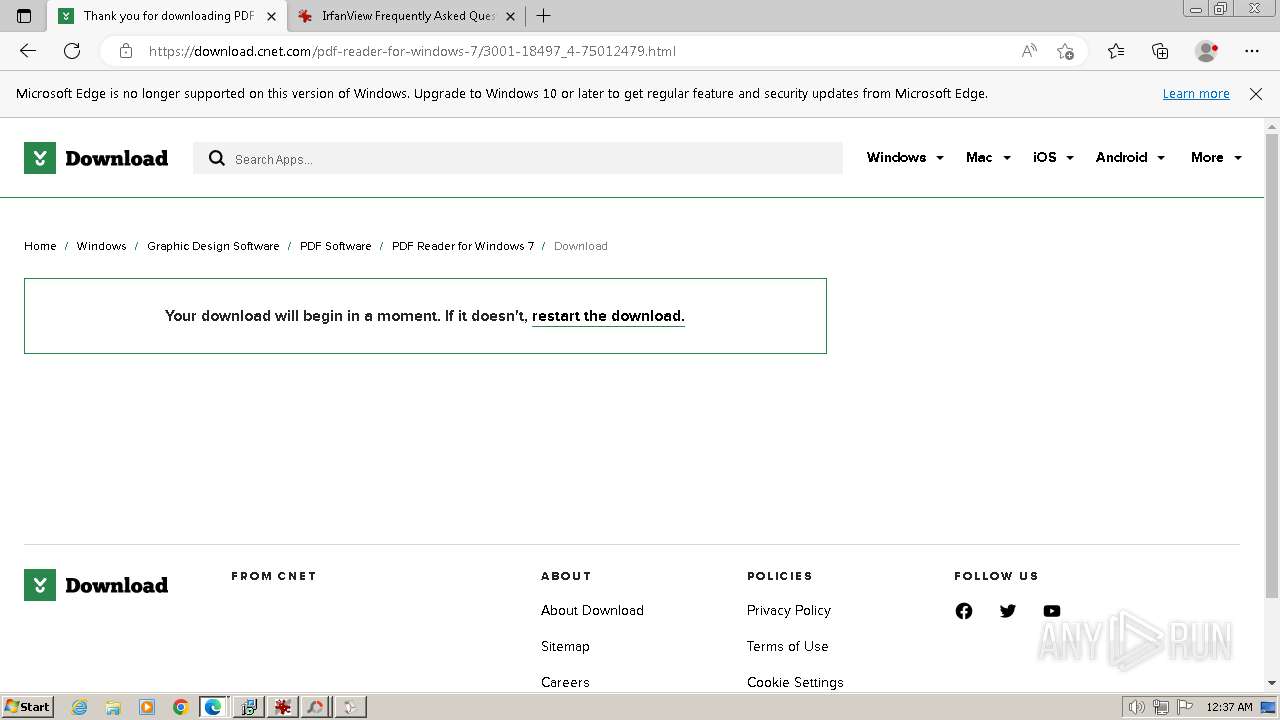Open Google Chrome from taskbar
The image size is (1280, 720).
point(180,707)
